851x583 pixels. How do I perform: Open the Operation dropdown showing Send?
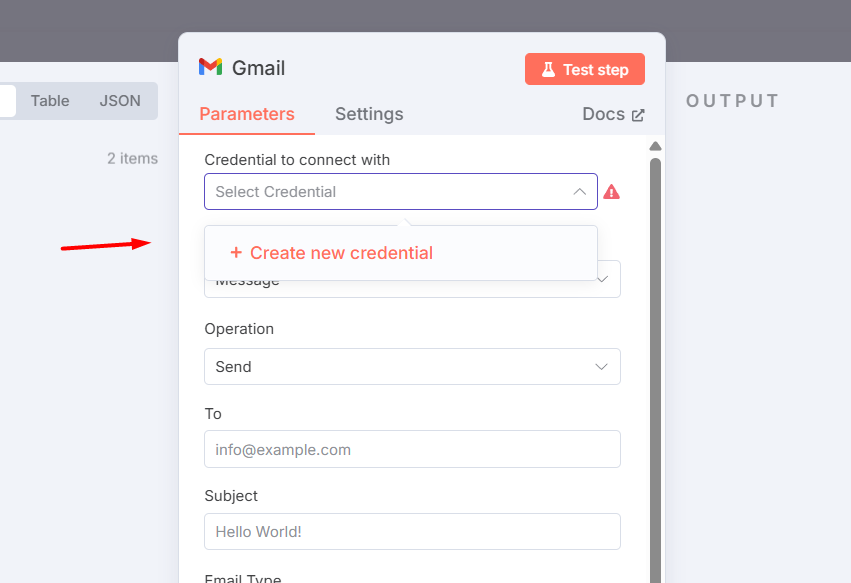(x=412, y=366)
